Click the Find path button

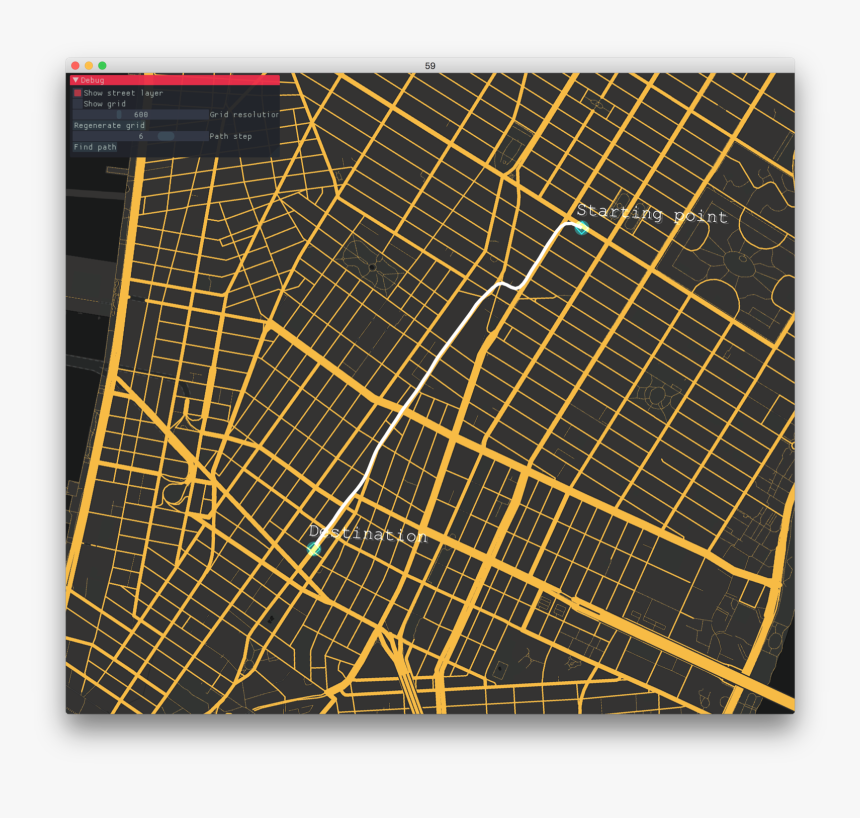pos(95,147)
